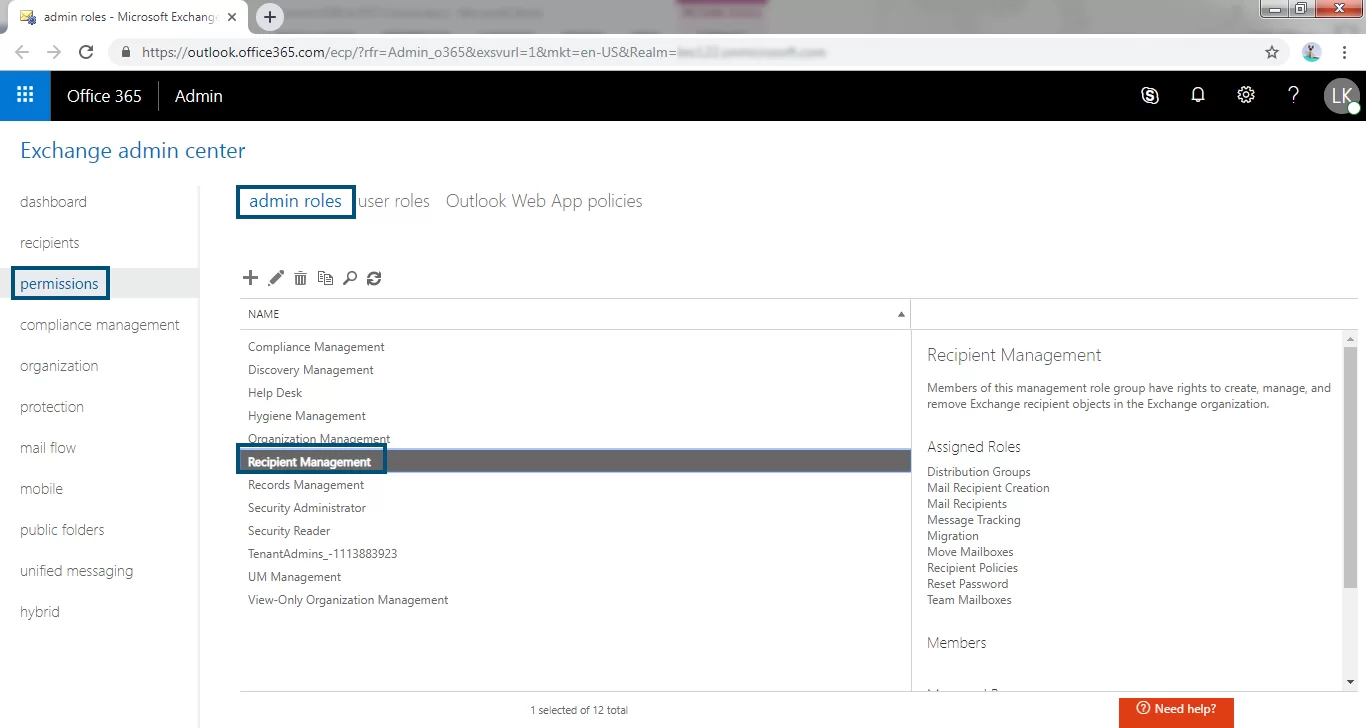This screenshot has width=1366, height=728.
Task: Open protection in the left navigation
Action: coord(52,407)
